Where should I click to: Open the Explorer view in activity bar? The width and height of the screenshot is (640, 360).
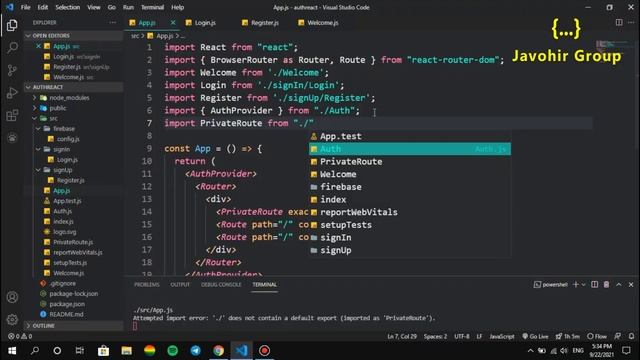point(12,25)
